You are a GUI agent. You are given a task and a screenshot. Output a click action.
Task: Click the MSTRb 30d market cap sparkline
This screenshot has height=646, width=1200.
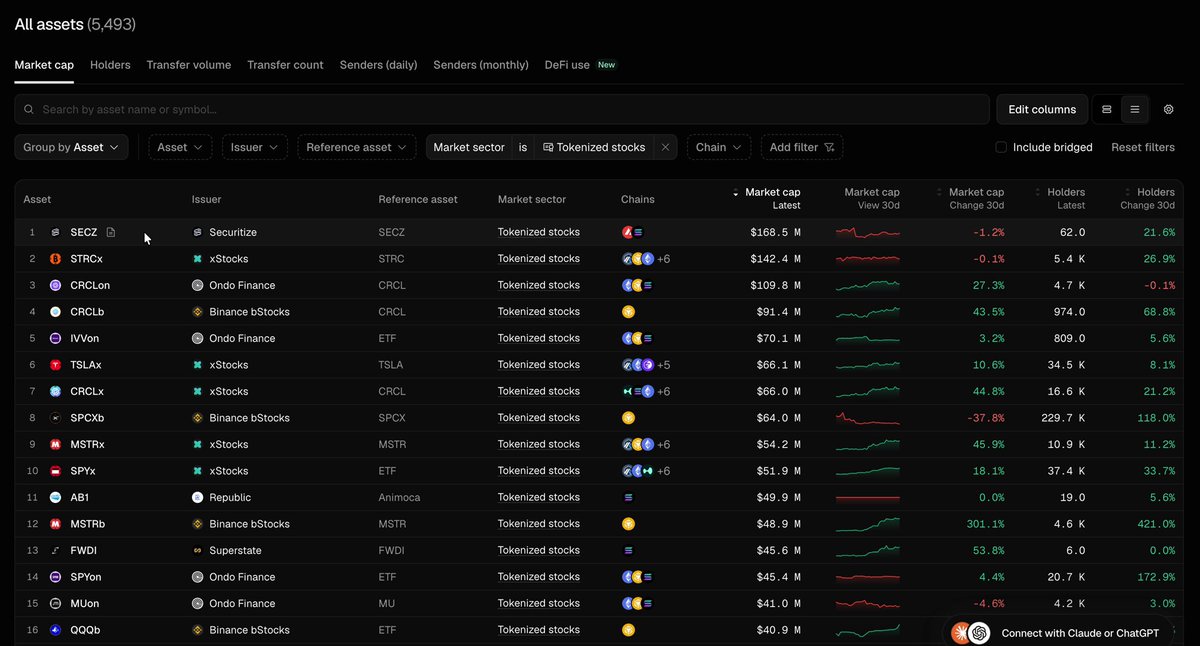868,524
